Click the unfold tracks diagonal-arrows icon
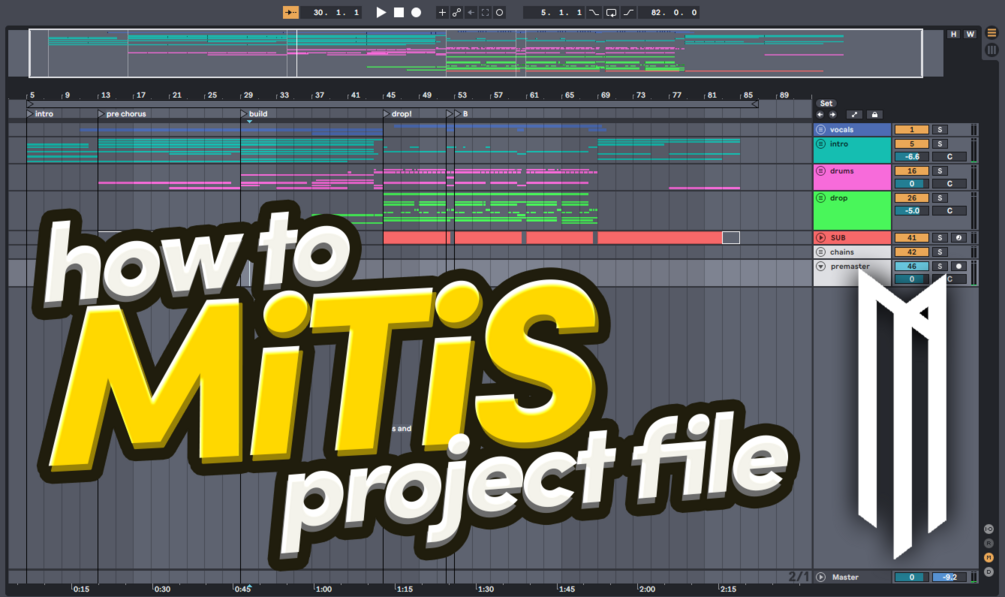 coord(855,115)
